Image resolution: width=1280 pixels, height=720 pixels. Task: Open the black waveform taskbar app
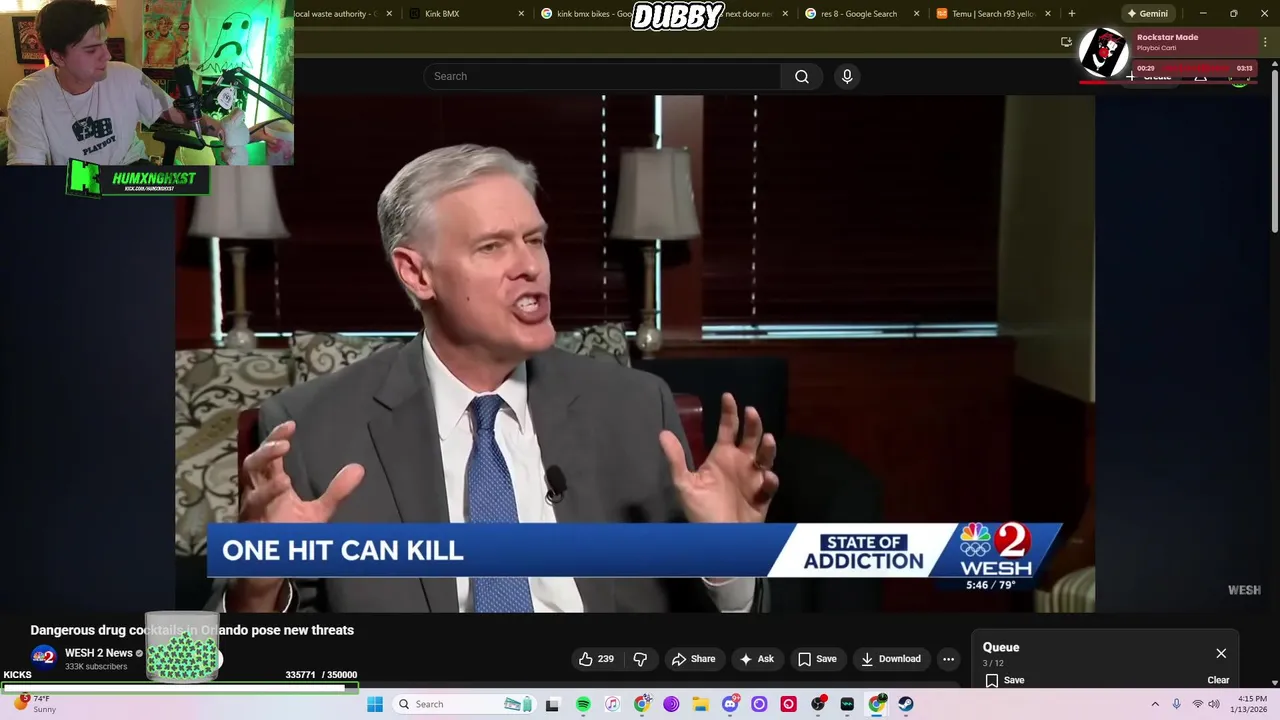(x=848, y=704)
